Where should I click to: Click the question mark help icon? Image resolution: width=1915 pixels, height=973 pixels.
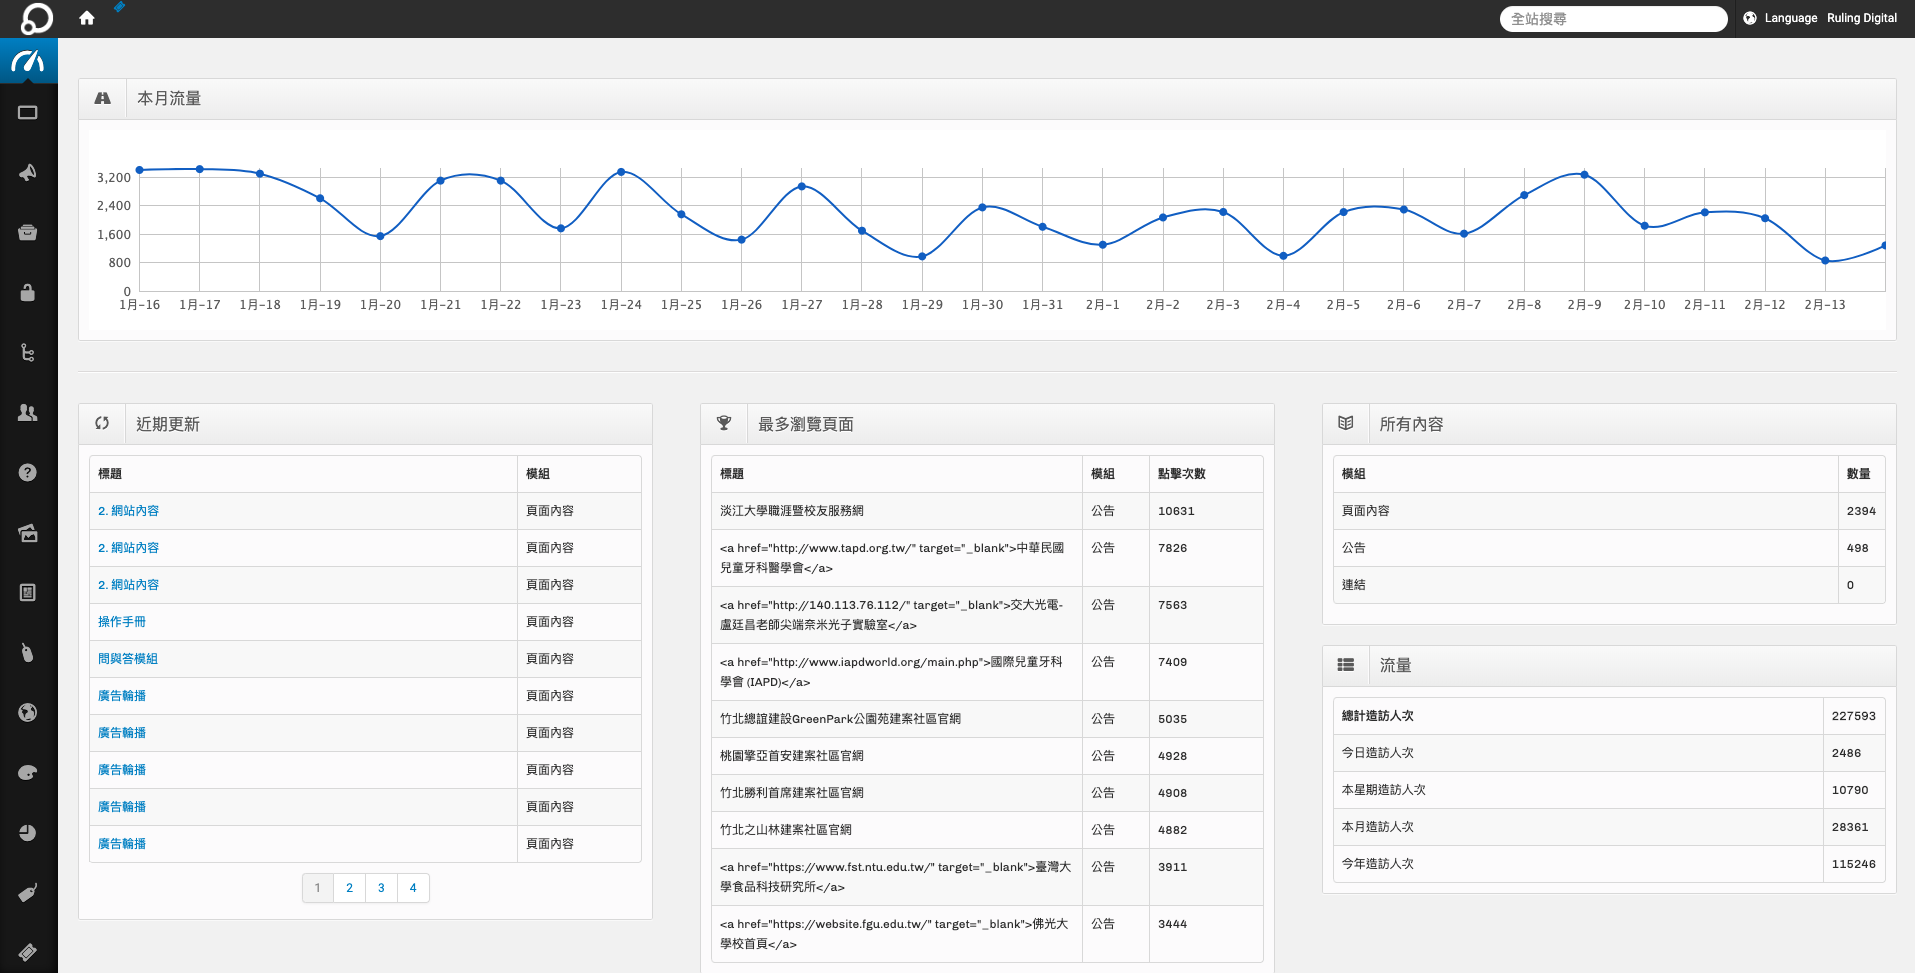click(x=28, y=473)
